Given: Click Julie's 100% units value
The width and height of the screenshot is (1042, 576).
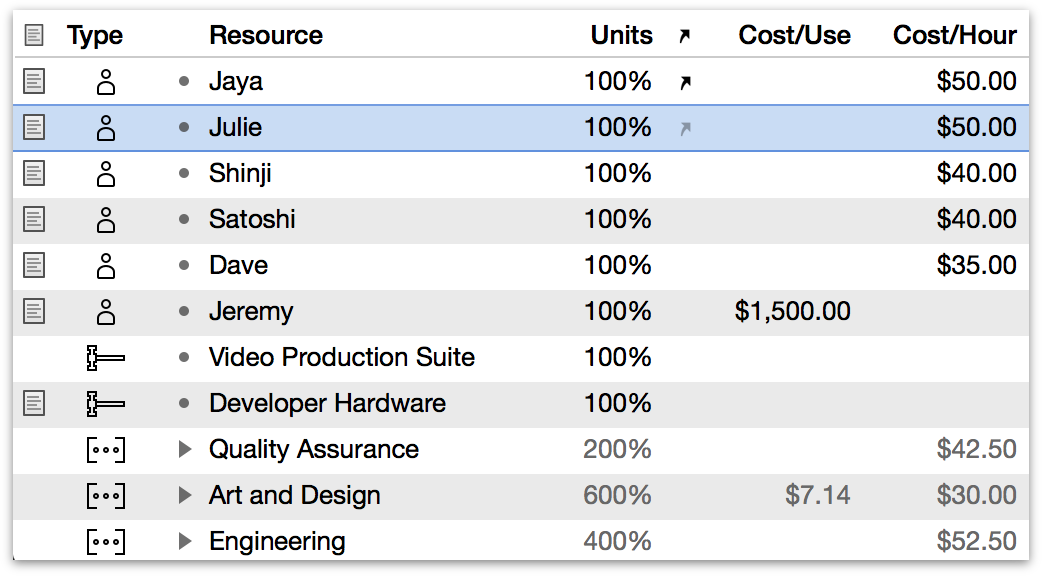Looking at the screenshot, I should pyautogui.click(x=617, y=127).
